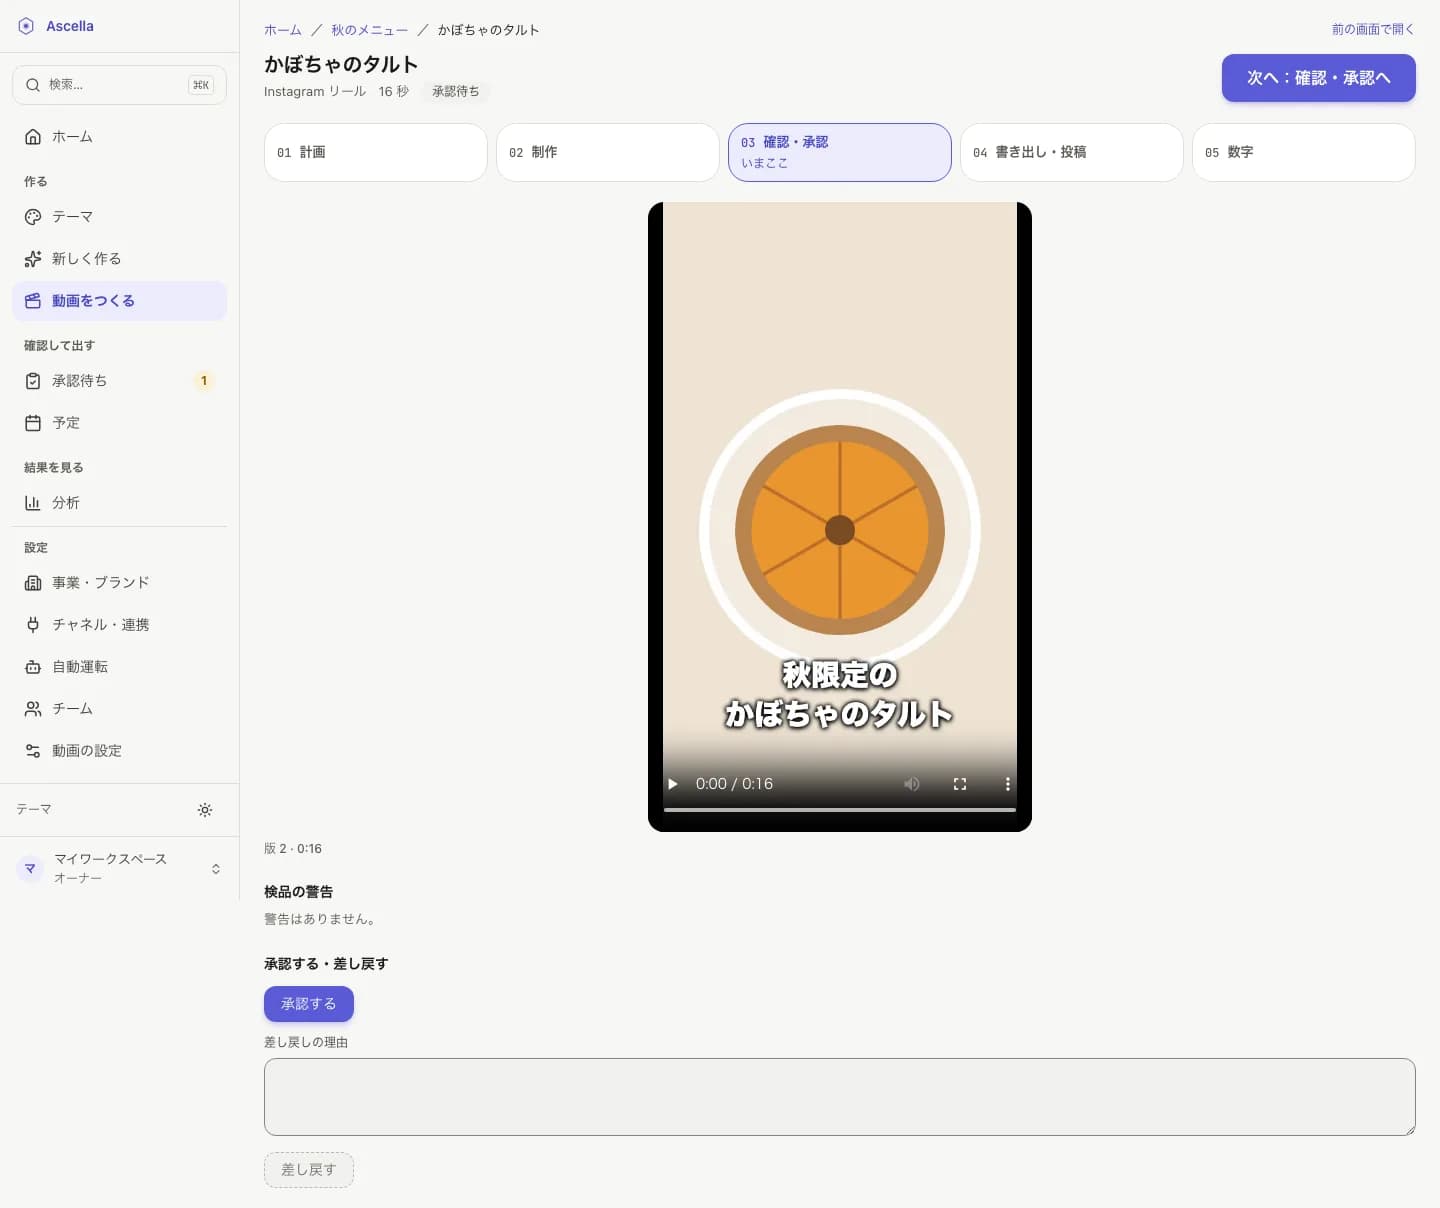Play the かぼちゃのタルト video
Screen dimensions: 1440x1208
(x=673, y=784)
